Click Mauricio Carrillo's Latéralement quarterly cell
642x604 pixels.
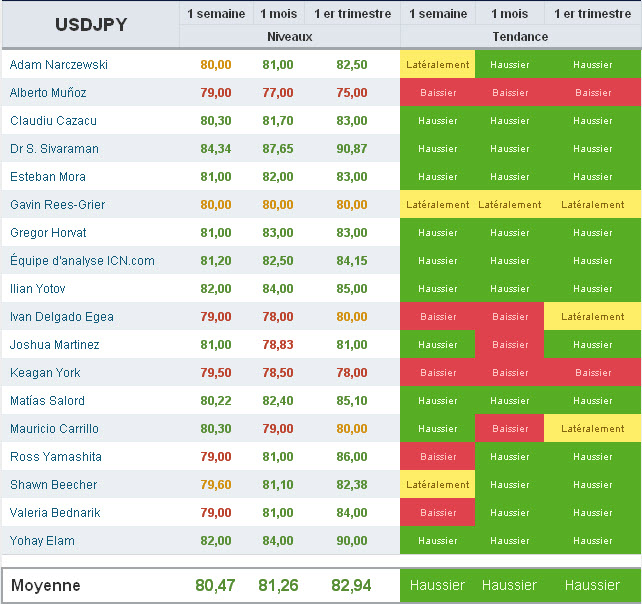click(x=592, y=428)
